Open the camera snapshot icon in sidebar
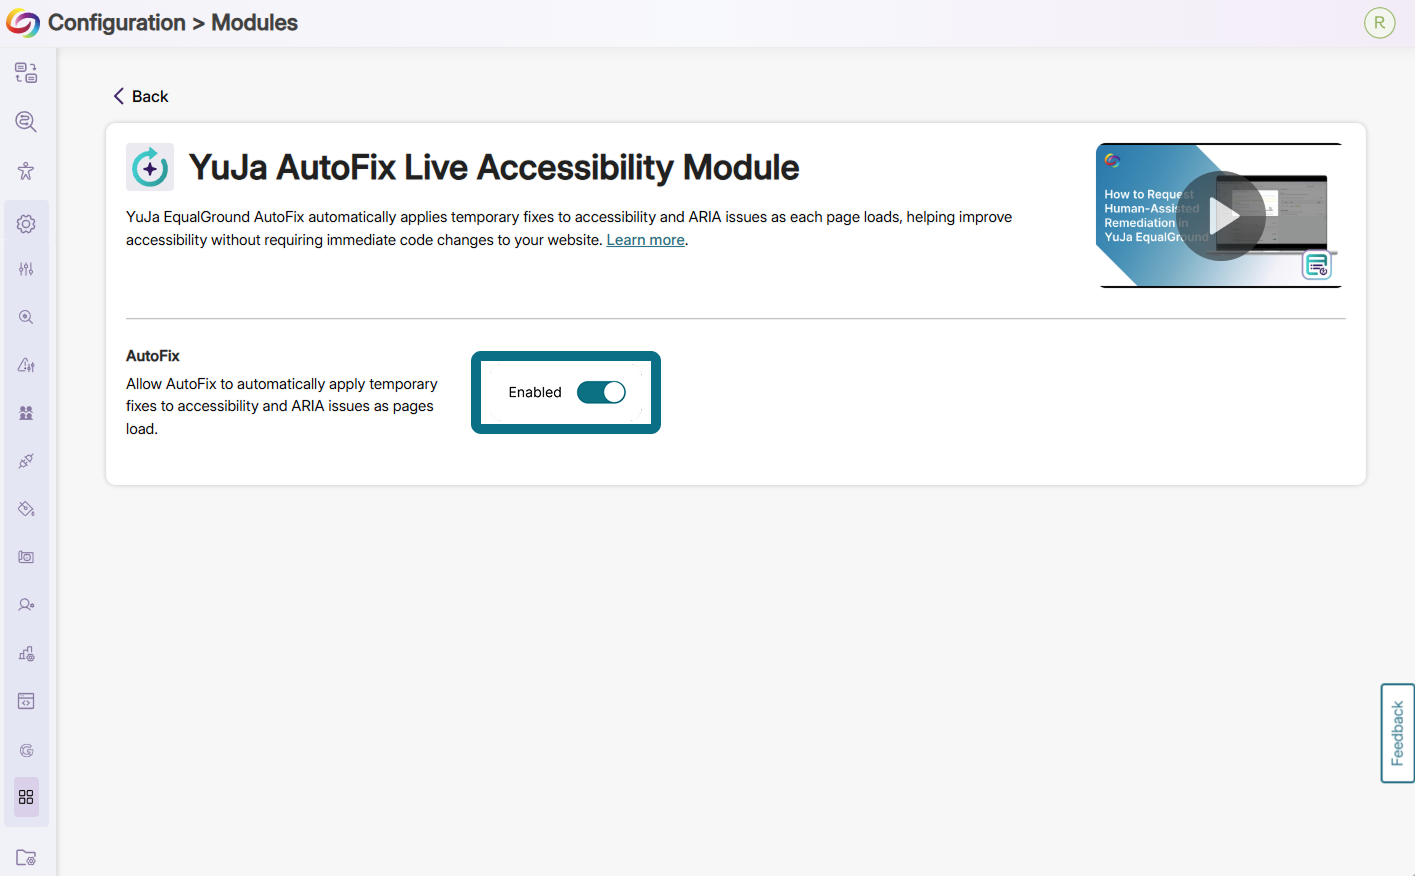 [x=26, y=557]
